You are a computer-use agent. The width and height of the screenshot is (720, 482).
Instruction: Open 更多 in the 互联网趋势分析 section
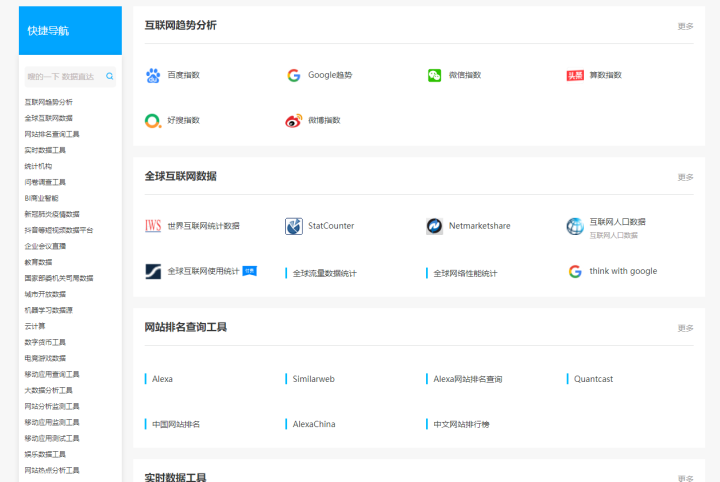(685, 26)
